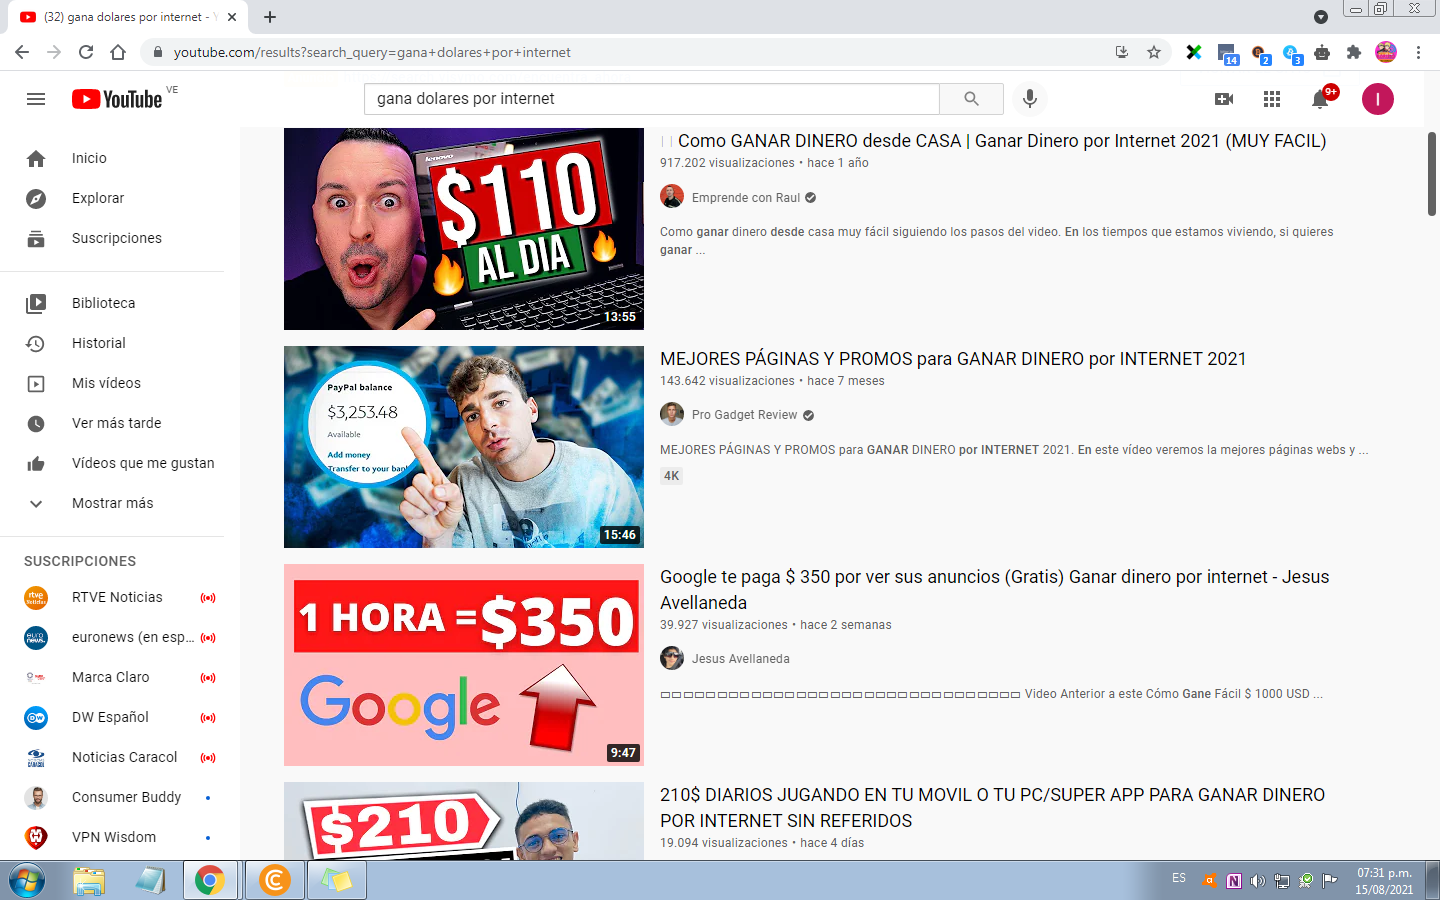The height and width of the screenshot is (900, 1440).
Task: Open the notifications bell
Action: (x=1321, y=98)
